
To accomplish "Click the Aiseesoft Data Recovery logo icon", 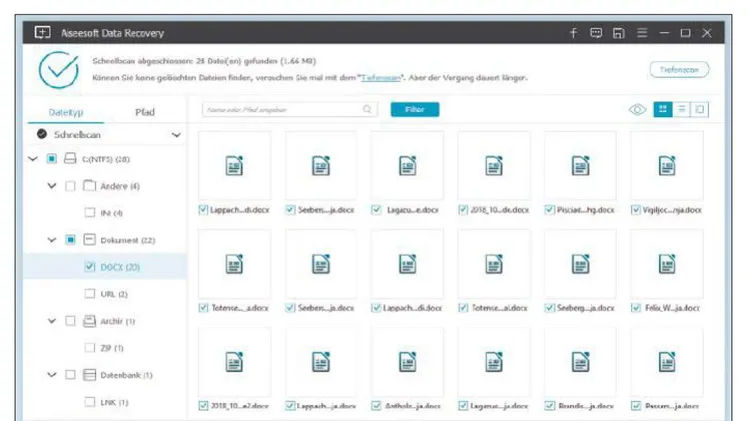I will pos(42,33).
